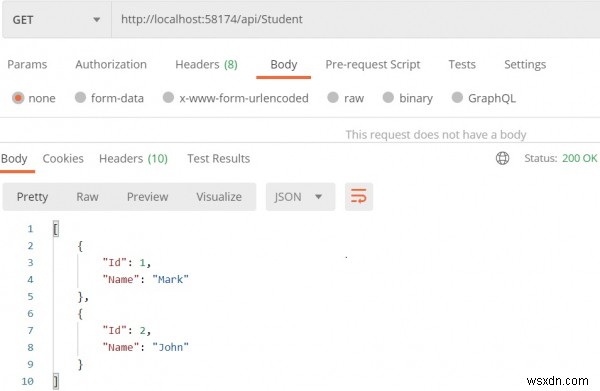
Task: Click the network globe icon
Action: point(502,158)
